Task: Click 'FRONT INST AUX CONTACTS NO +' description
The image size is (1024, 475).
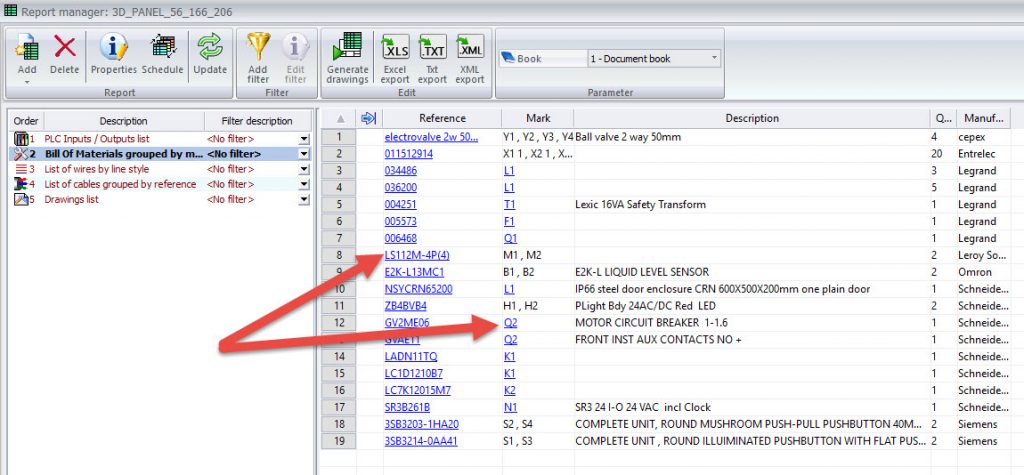Action: pos(658,339)
